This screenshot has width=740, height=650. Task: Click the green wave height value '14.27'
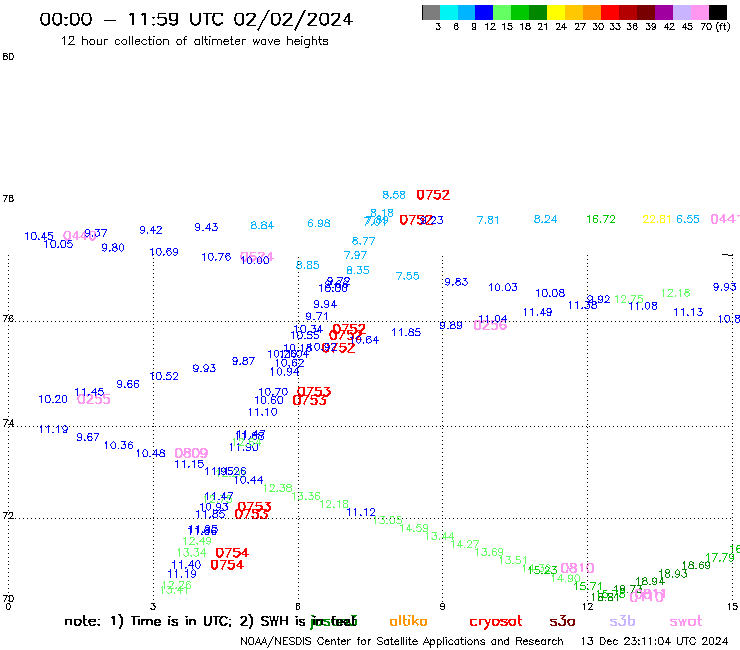[x=464, y=544]
